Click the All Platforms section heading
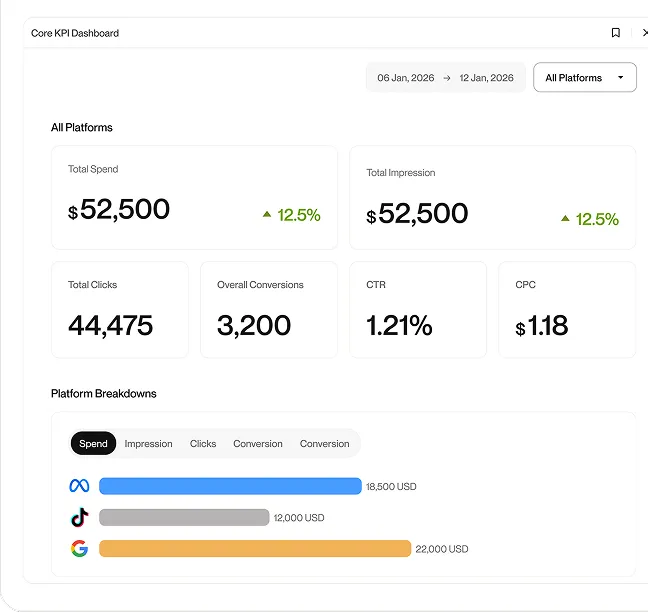 click(82, 127)
